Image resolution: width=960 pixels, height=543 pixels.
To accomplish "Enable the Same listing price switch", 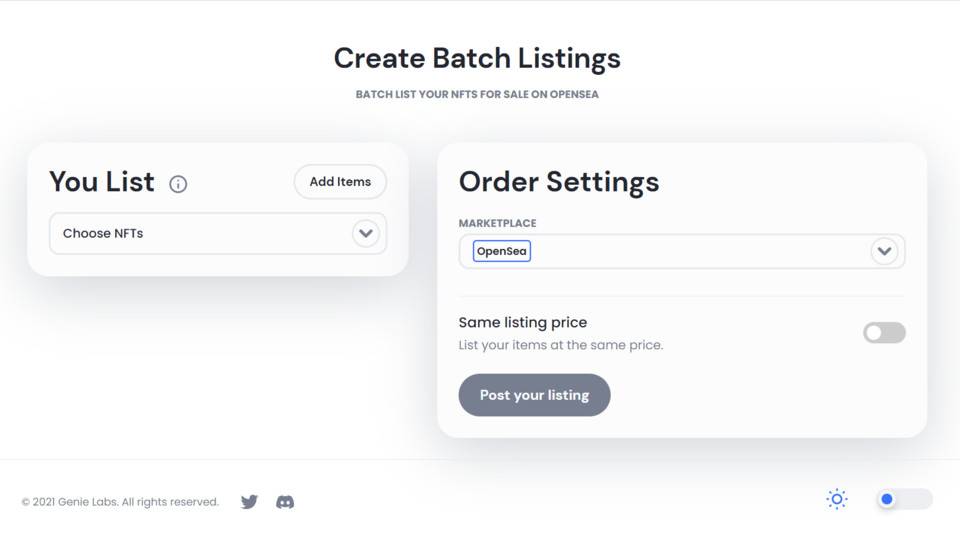I will 884,333.
